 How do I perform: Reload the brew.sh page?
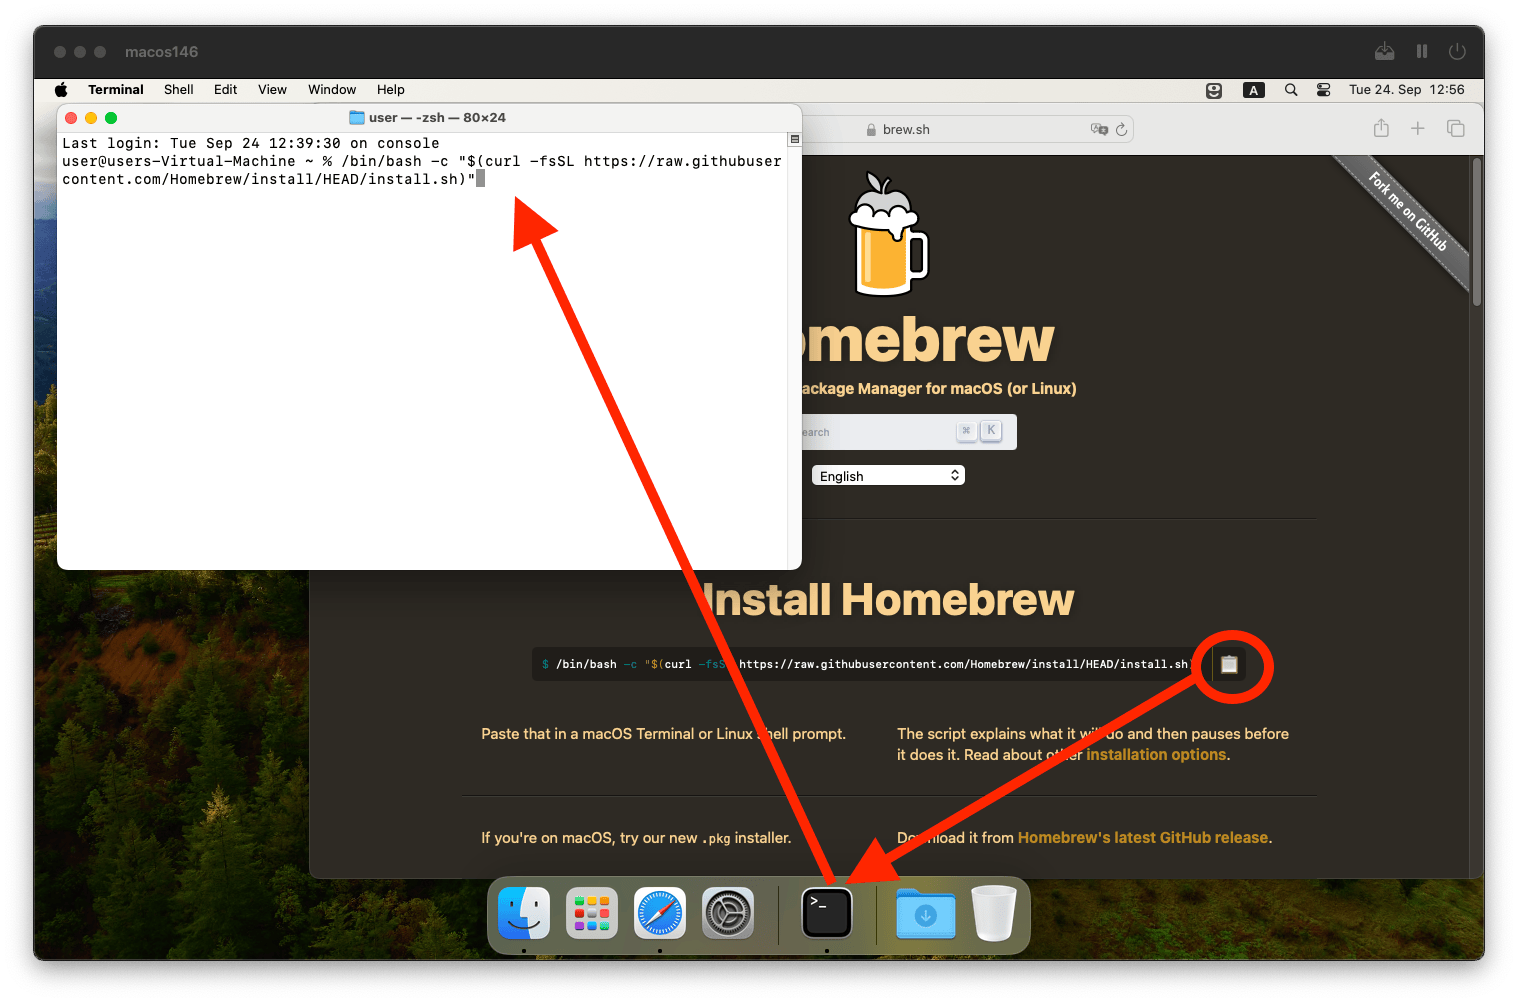click(1121, 130)
